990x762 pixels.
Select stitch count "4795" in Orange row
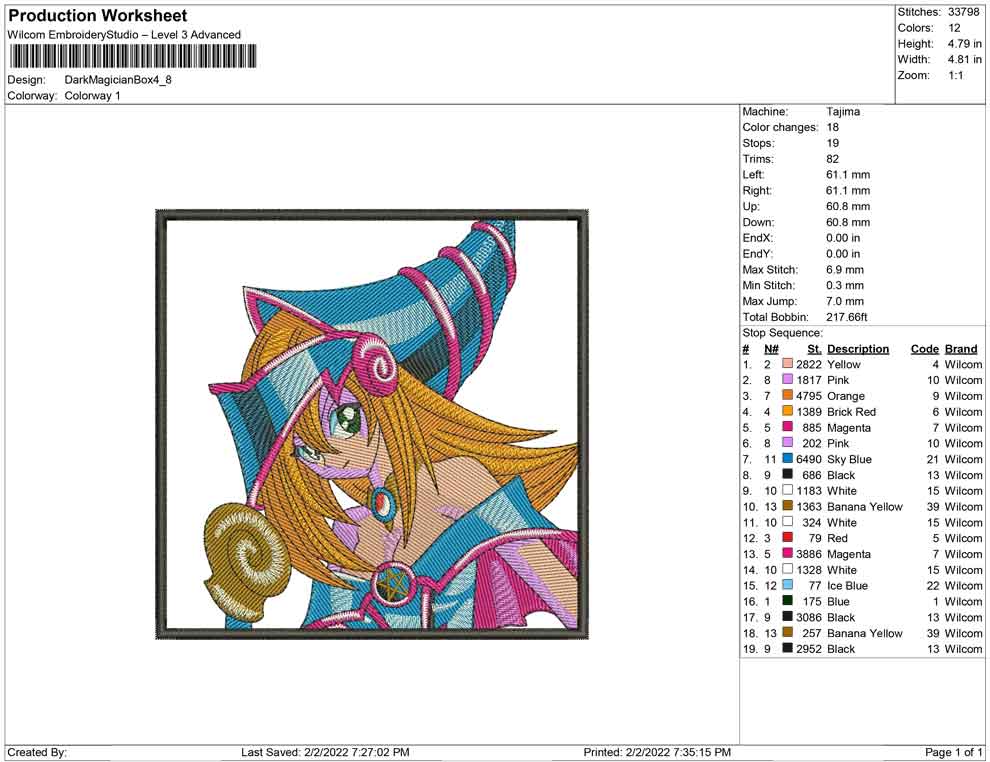click(x=809, y=396)
